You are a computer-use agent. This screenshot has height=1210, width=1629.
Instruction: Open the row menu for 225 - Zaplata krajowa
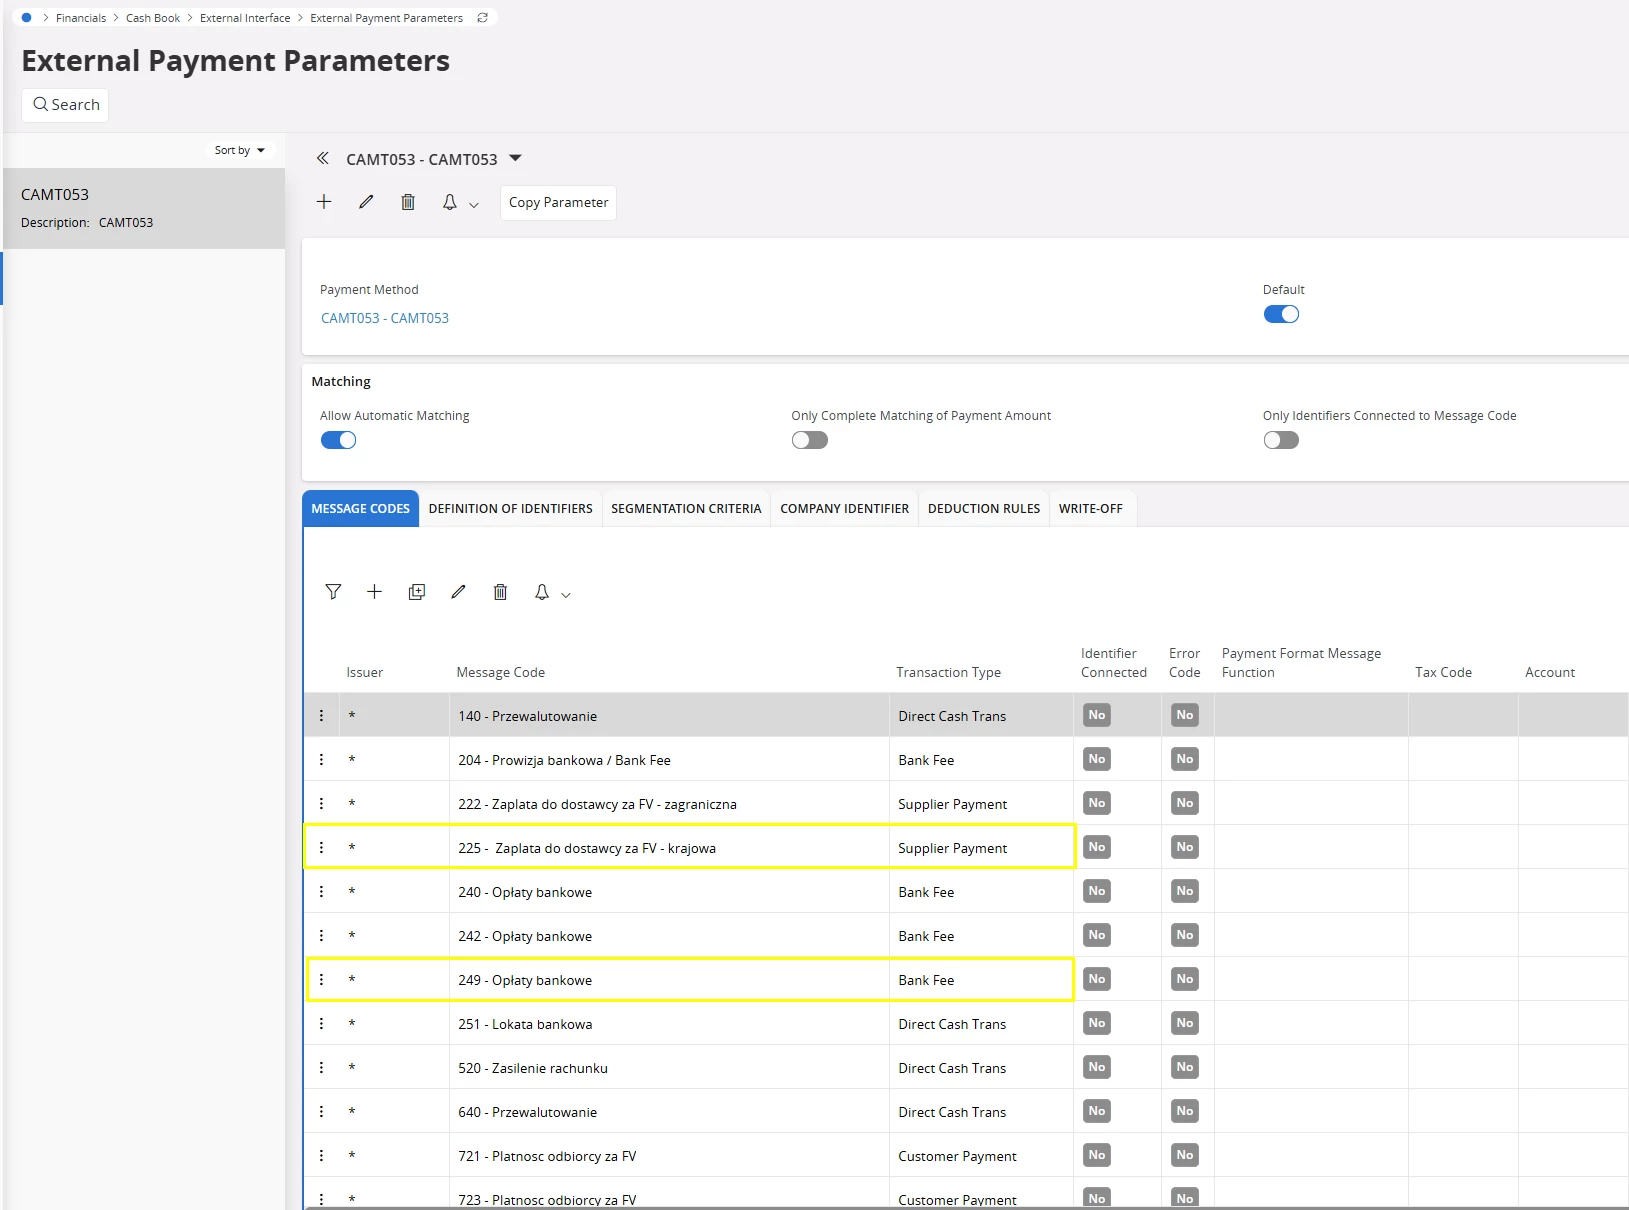click(x=321, y=848)
